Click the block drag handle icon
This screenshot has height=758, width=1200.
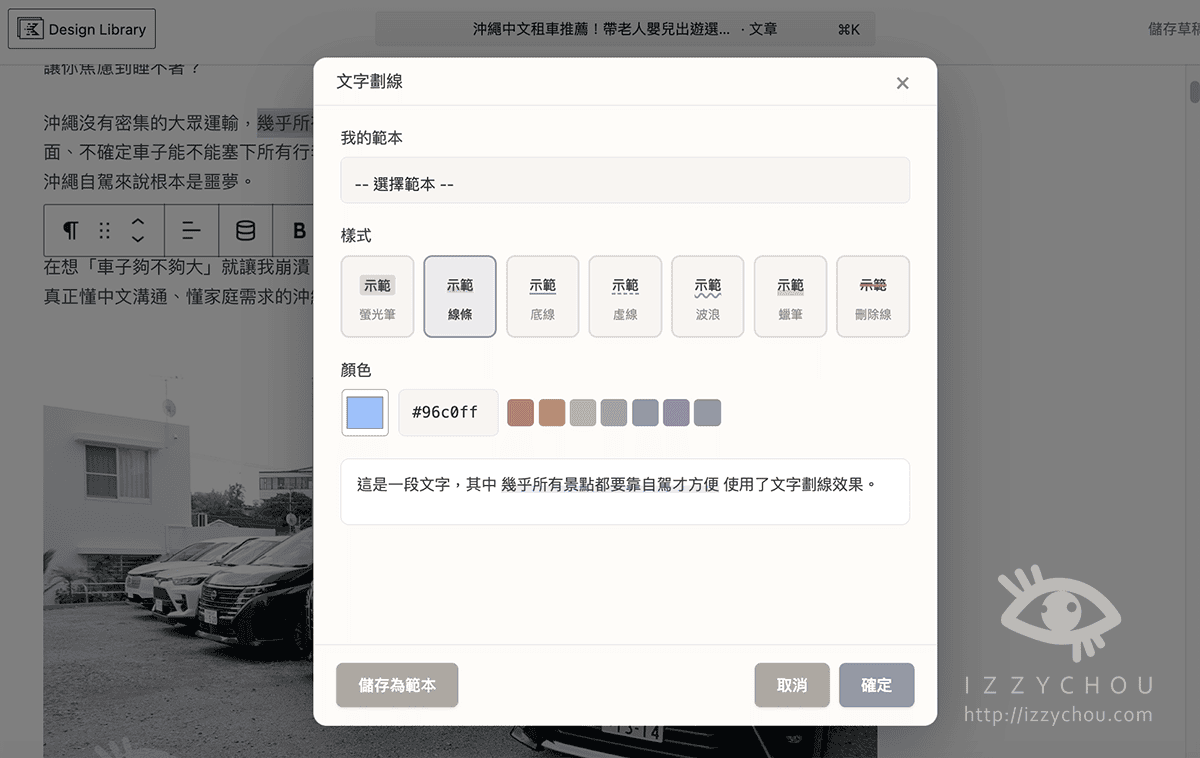point(104,231)
